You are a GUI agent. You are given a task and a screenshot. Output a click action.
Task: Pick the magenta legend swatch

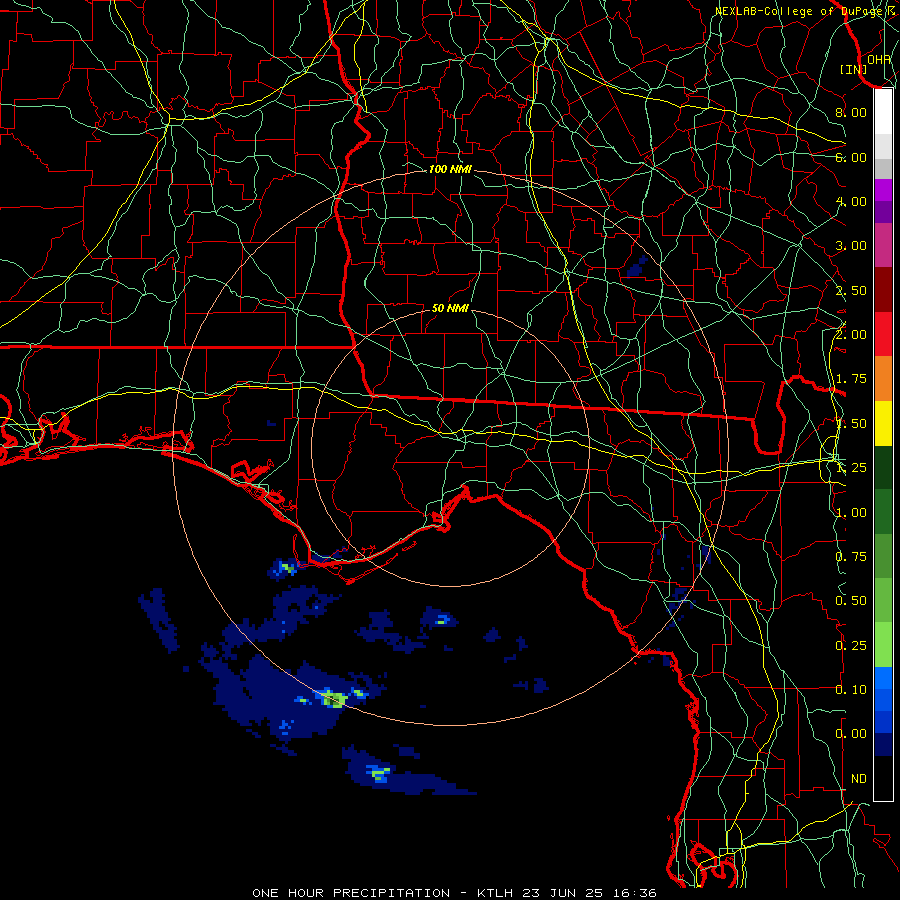click(883, 190)
